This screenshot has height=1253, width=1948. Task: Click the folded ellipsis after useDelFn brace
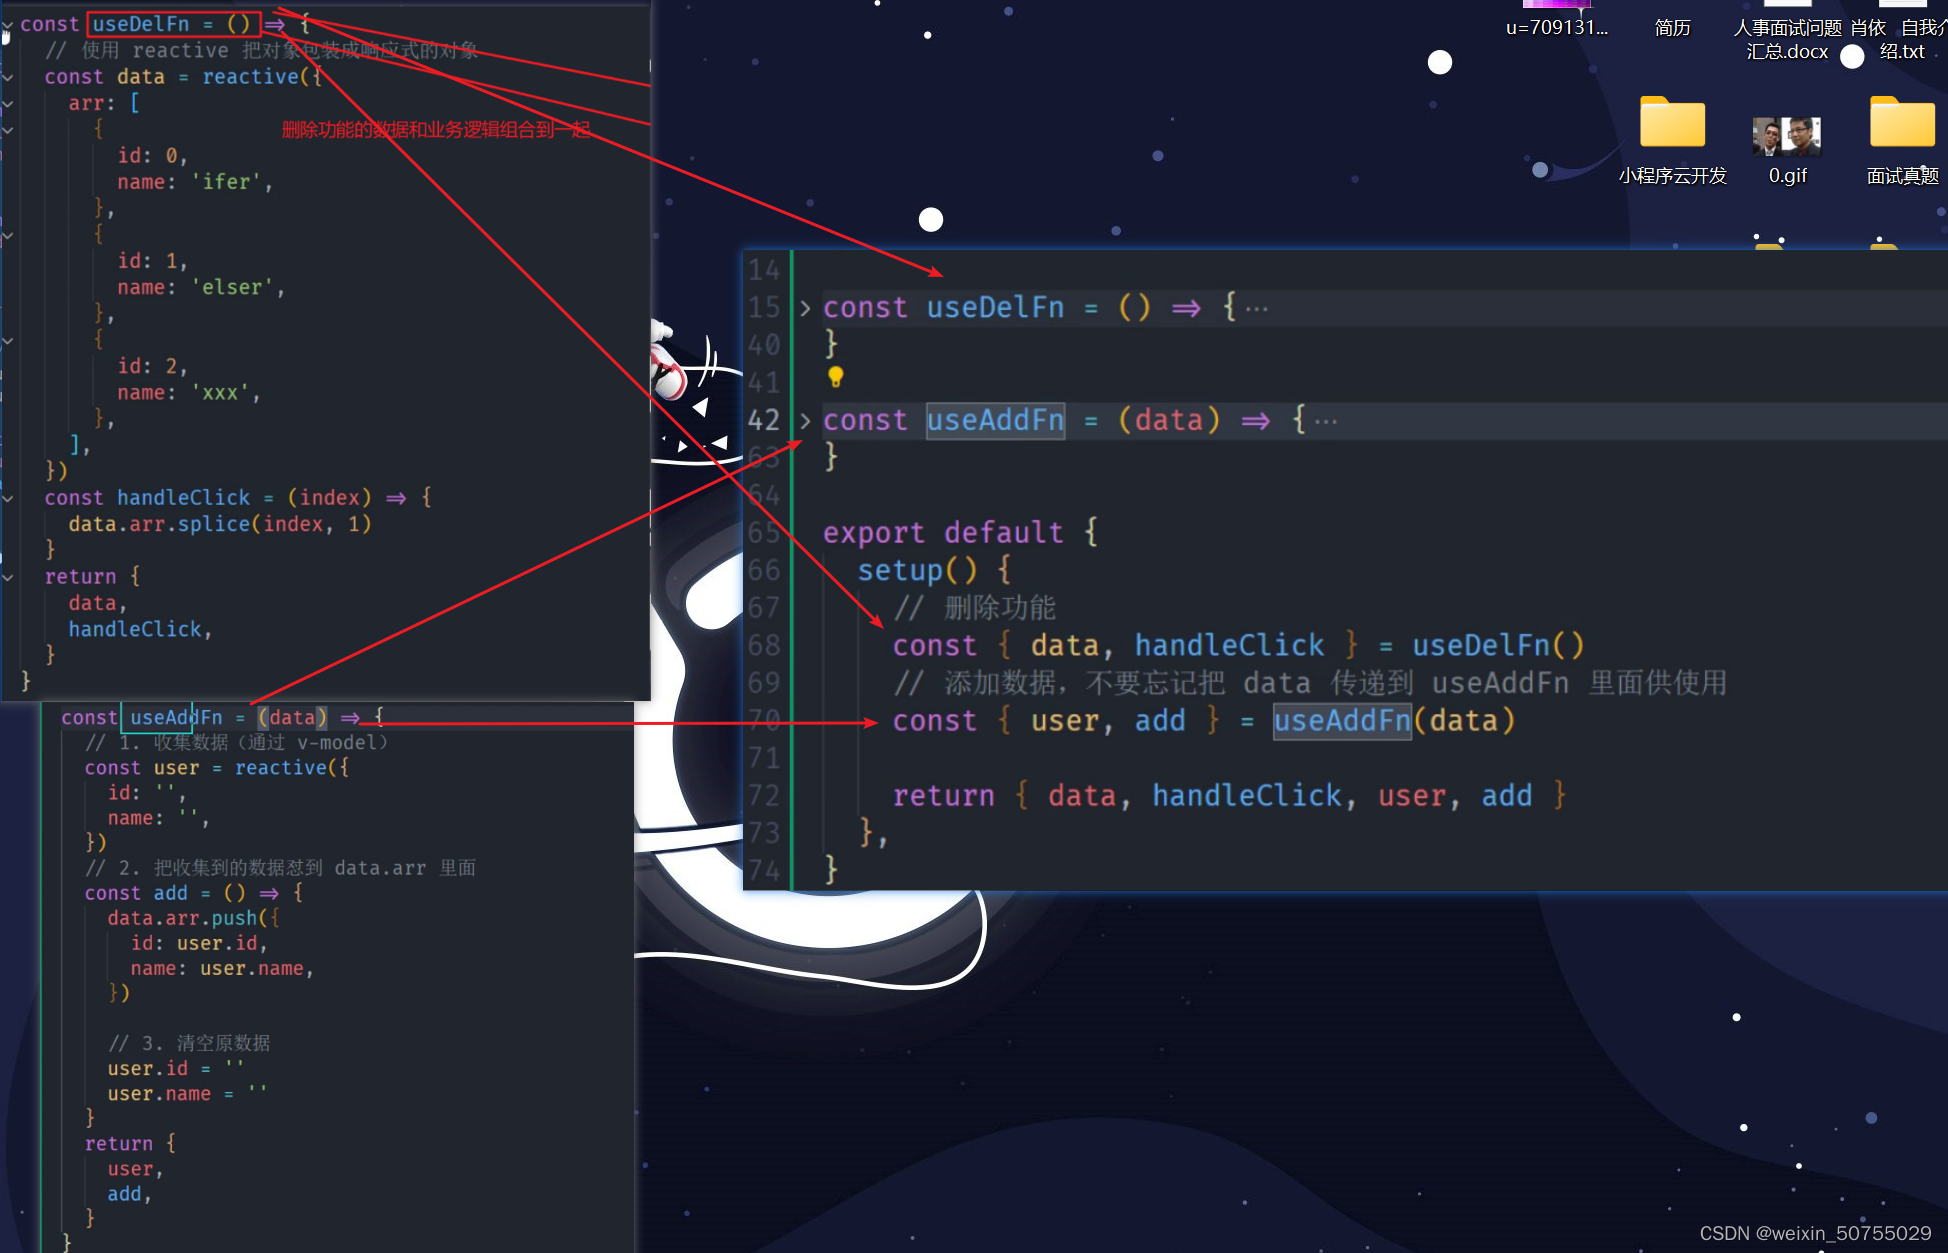point(1257,309)
